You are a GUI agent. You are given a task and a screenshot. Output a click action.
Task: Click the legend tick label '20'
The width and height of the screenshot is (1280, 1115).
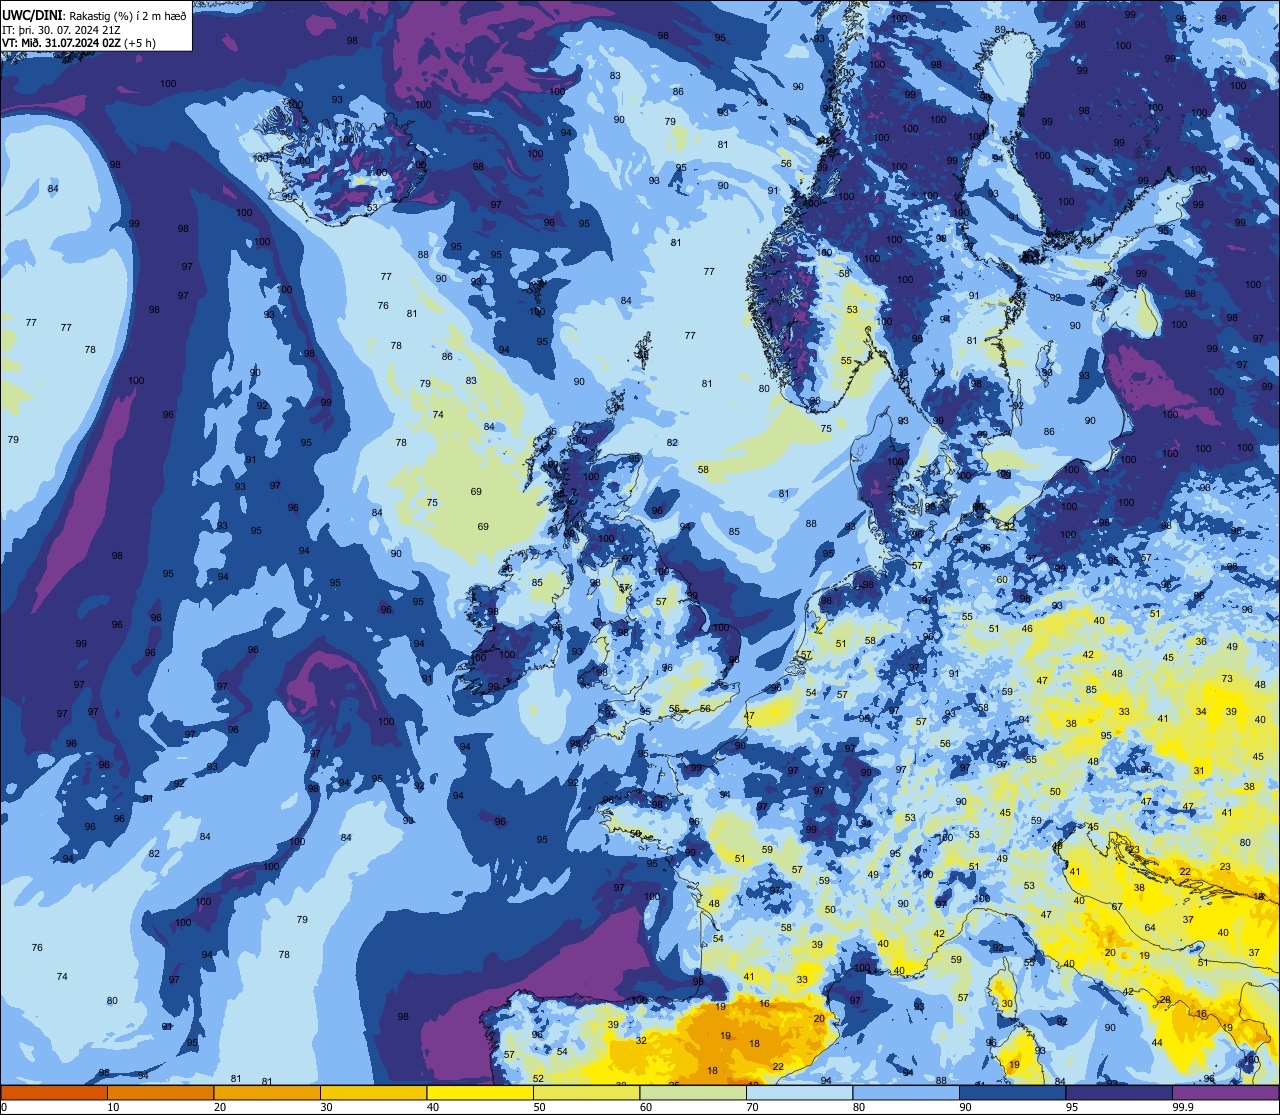click(x=220, y=1107)
